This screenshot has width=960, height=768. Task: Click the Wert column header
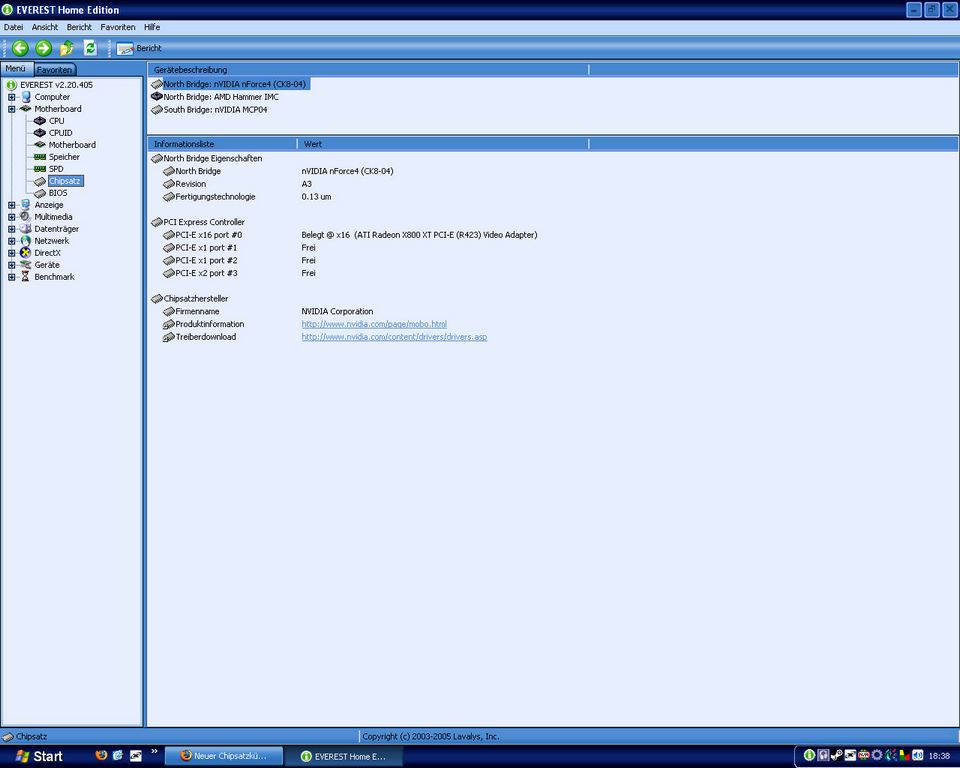[443, 144]
